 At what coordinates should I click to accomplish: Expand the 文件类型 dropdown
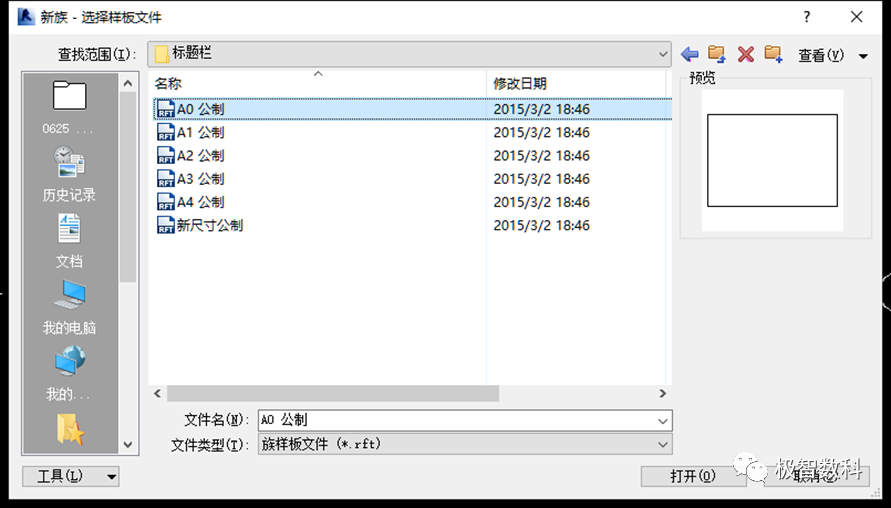tap(663, 444)
